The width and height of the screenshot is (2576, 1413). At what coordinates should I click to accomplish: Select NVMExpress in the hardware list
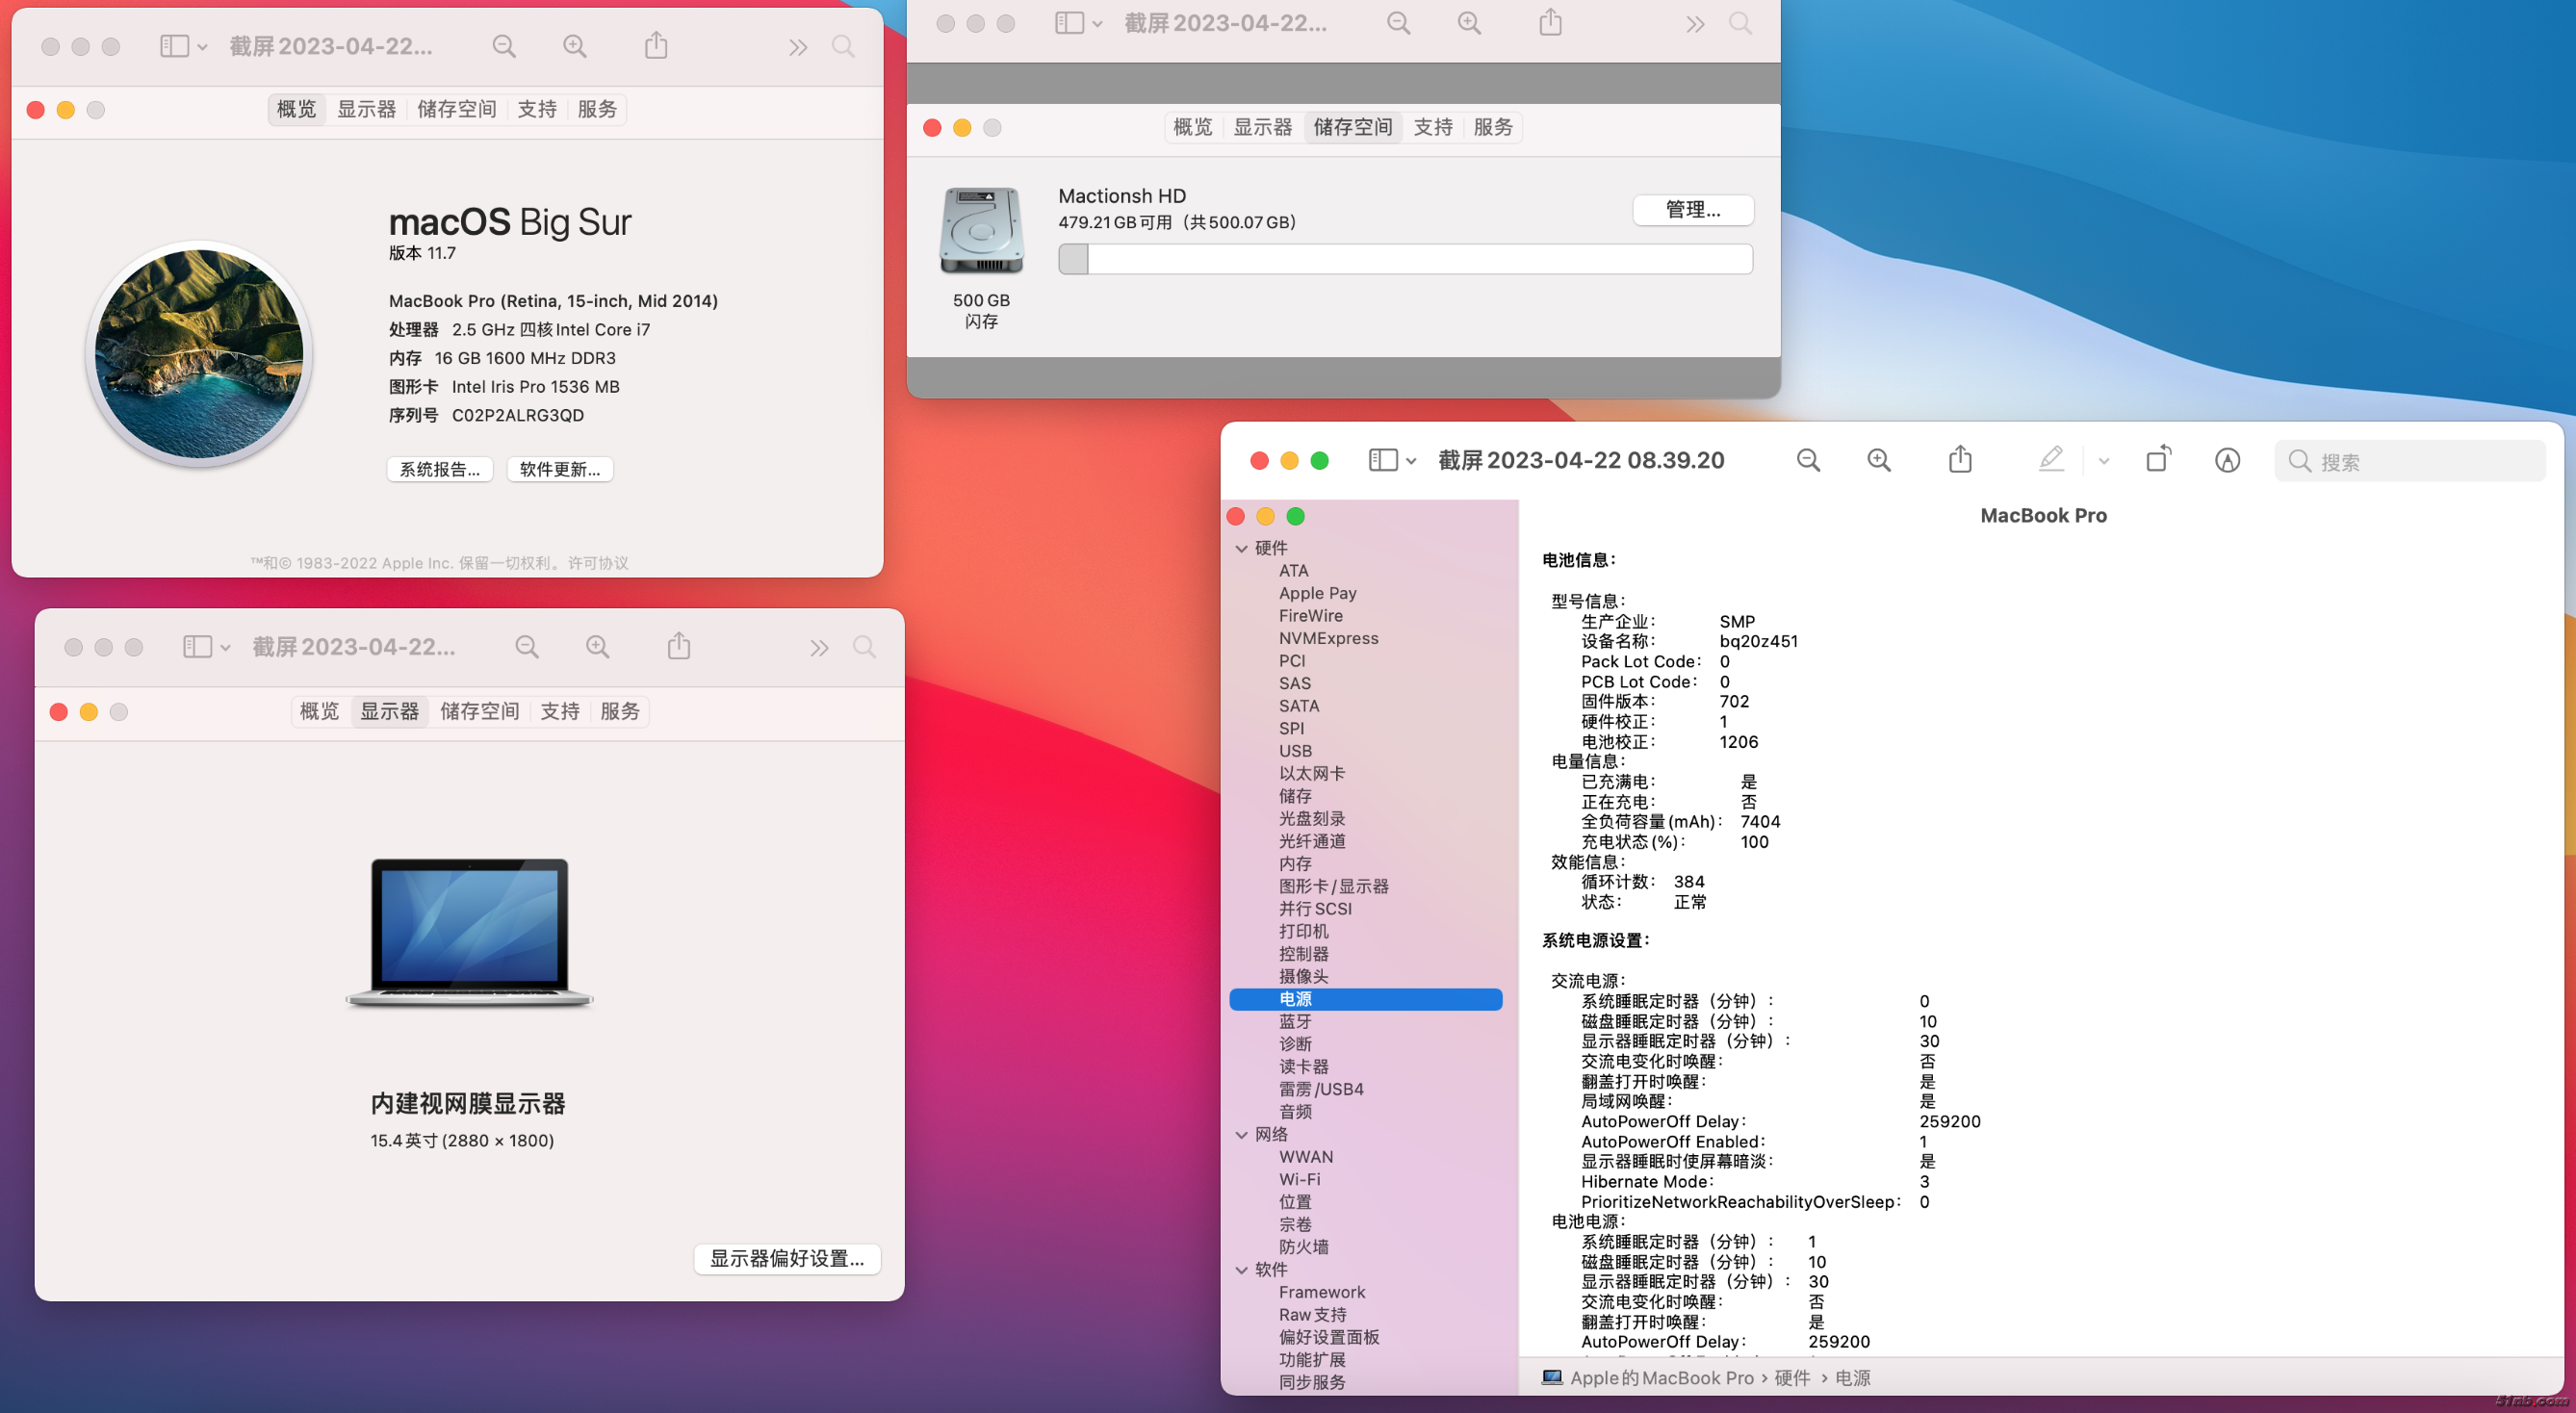tap(1328, 638)
